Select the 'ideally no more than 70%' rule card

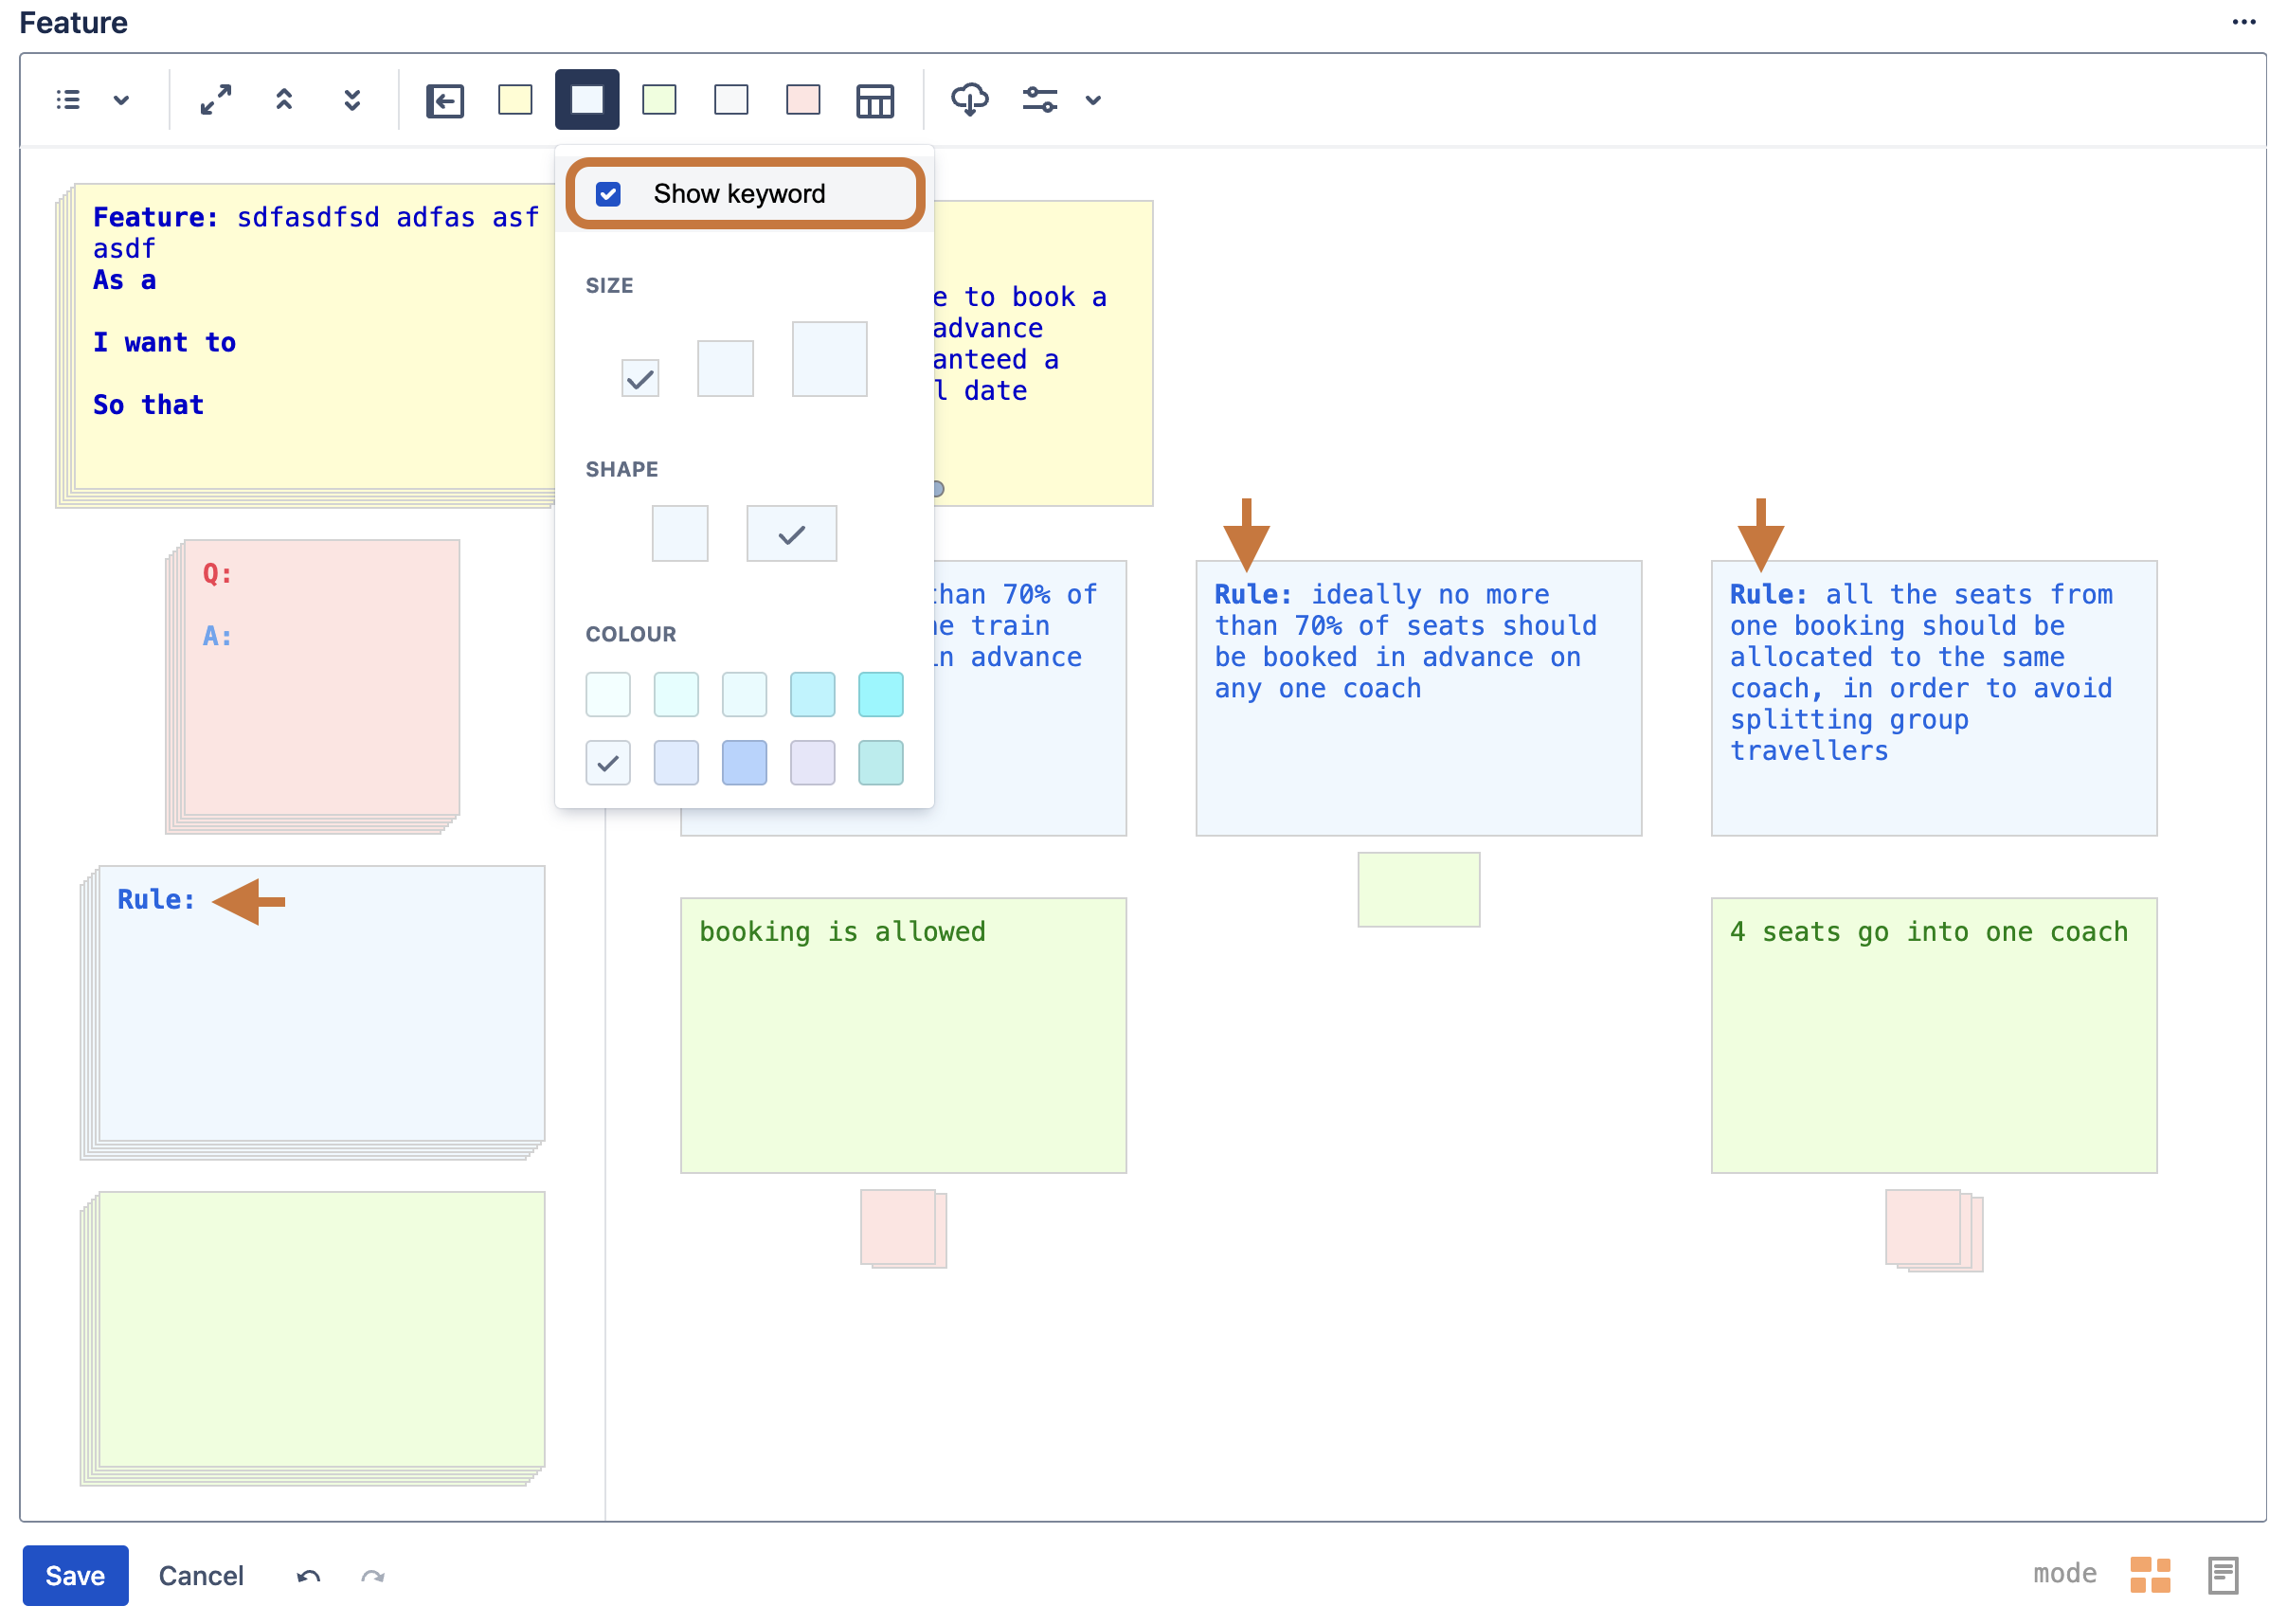(x=1418, y=698)
